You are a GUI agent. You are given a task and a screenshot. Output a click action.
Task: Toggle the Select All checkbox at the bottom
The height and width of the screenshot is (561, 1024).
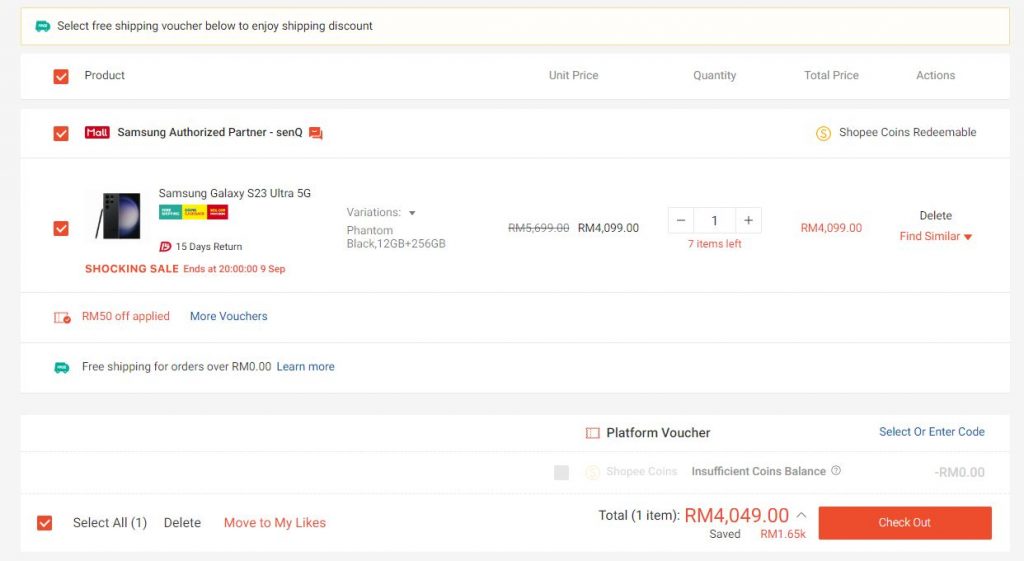click(44, 523)
